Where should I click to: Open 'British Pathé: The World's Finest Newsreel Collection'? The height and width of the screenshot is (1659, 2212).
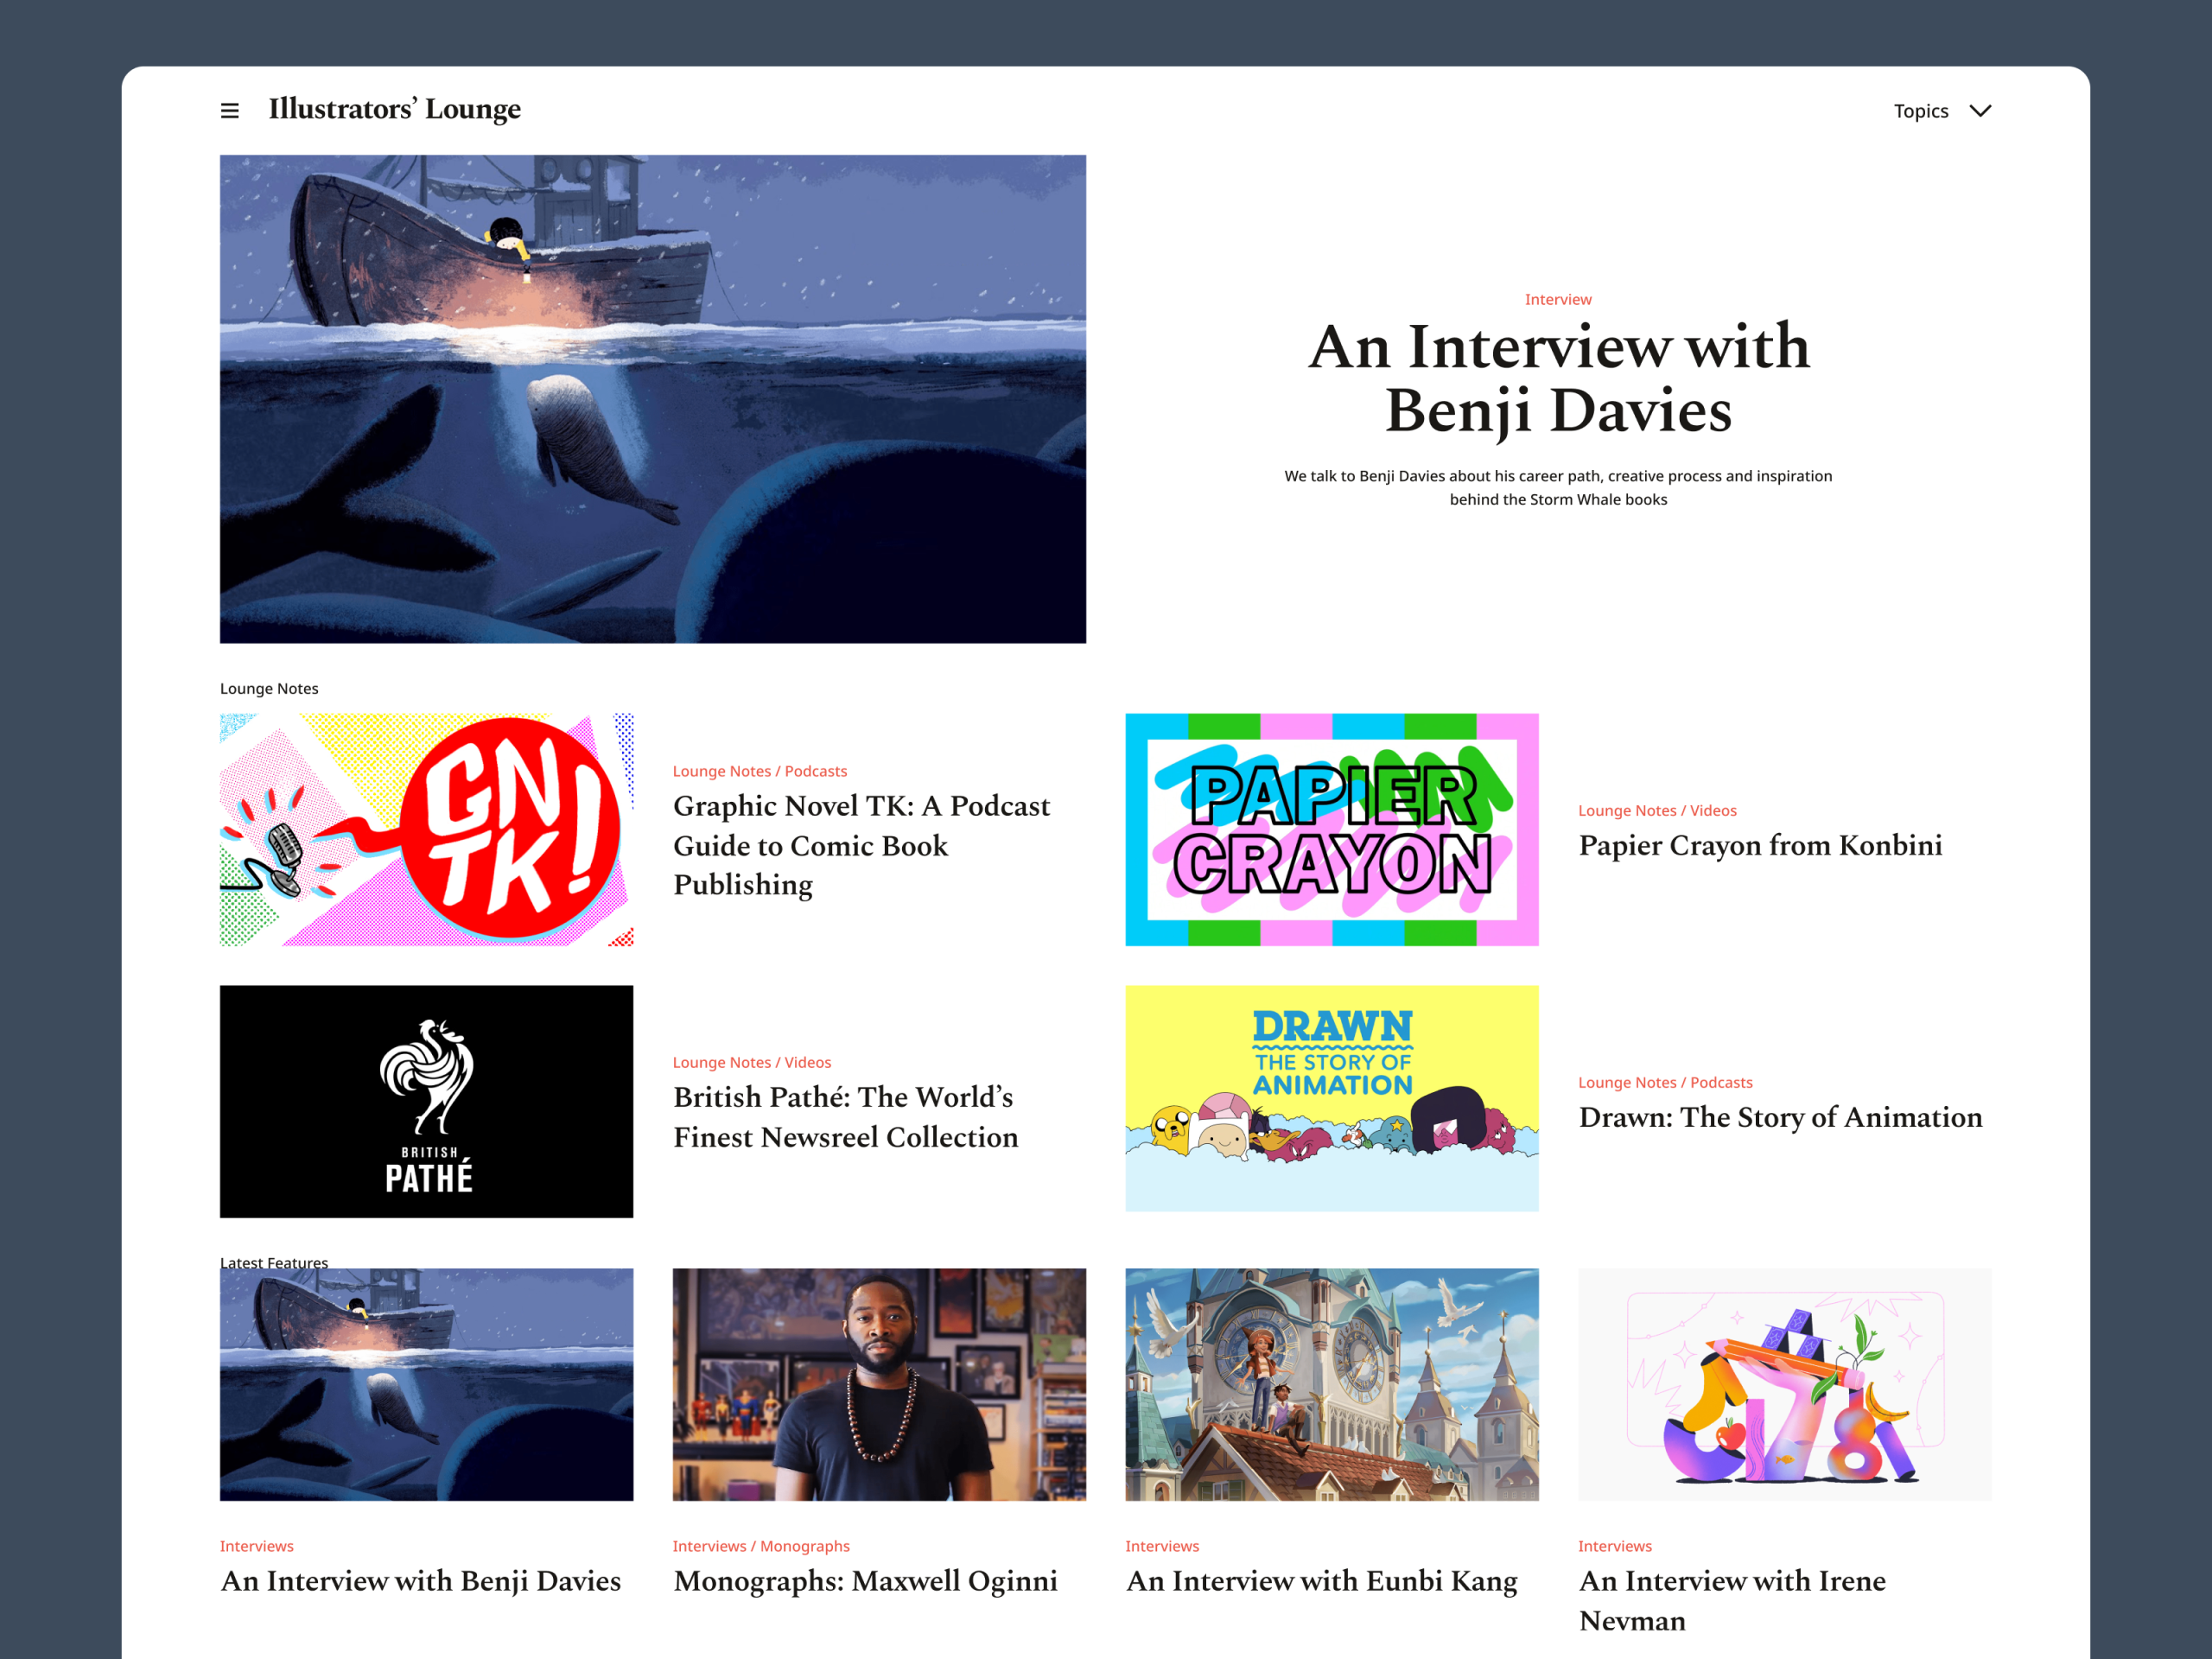[846, 1117]
